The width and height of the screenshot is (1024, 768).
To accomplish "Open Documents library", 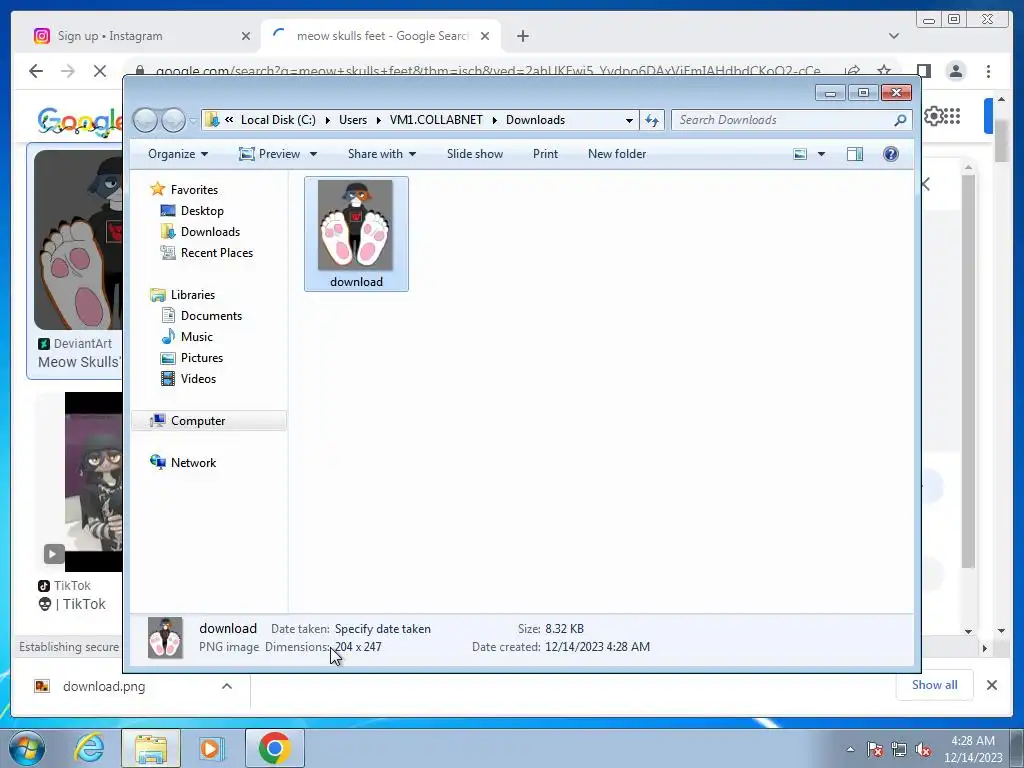I will coord(211,315).
